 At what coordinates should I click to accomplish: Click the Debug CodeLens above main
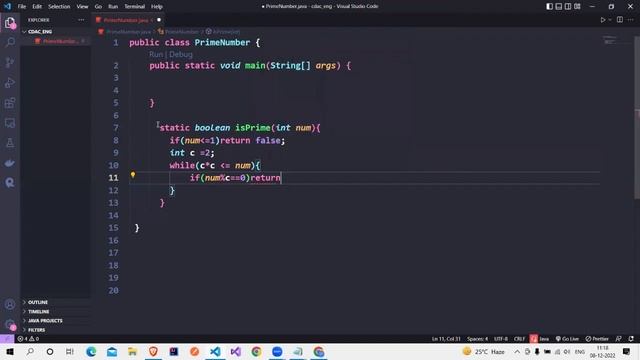point(181,54)
